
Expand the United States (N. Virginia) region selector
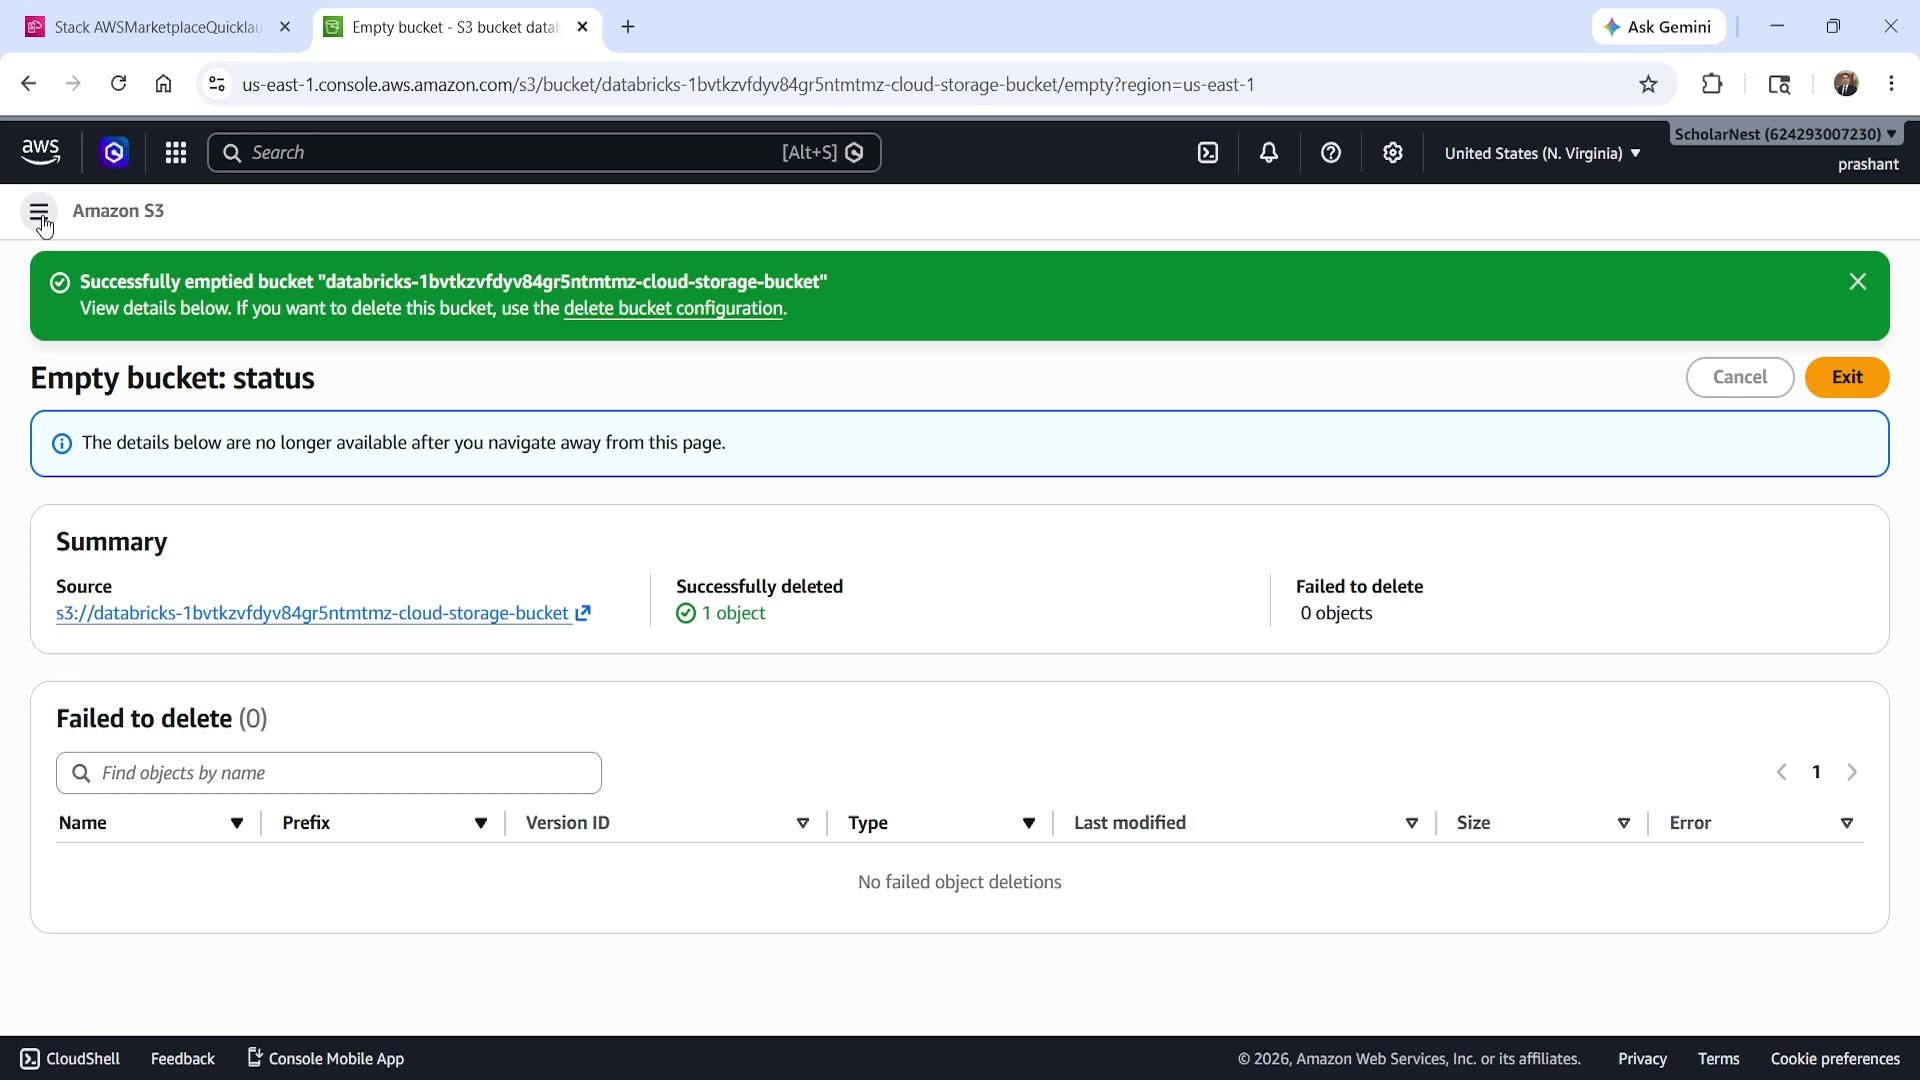click(x=1542, y=153)
